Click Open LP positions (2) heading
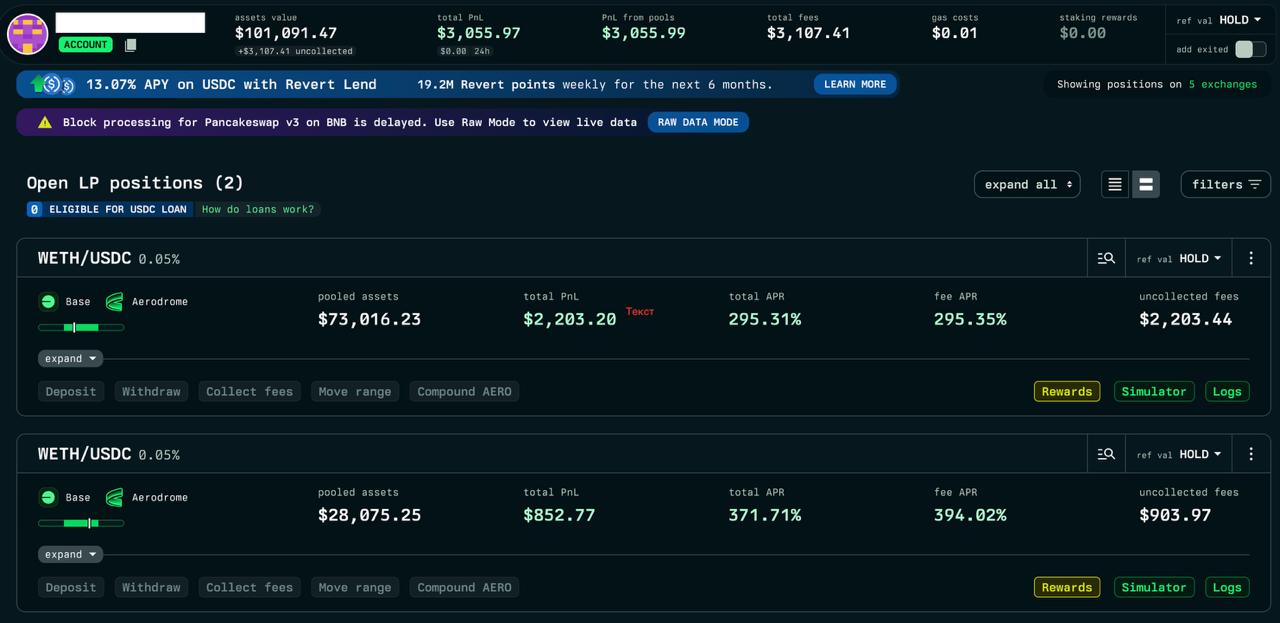Screen dimensions: 1280x623 click(135, 183)
